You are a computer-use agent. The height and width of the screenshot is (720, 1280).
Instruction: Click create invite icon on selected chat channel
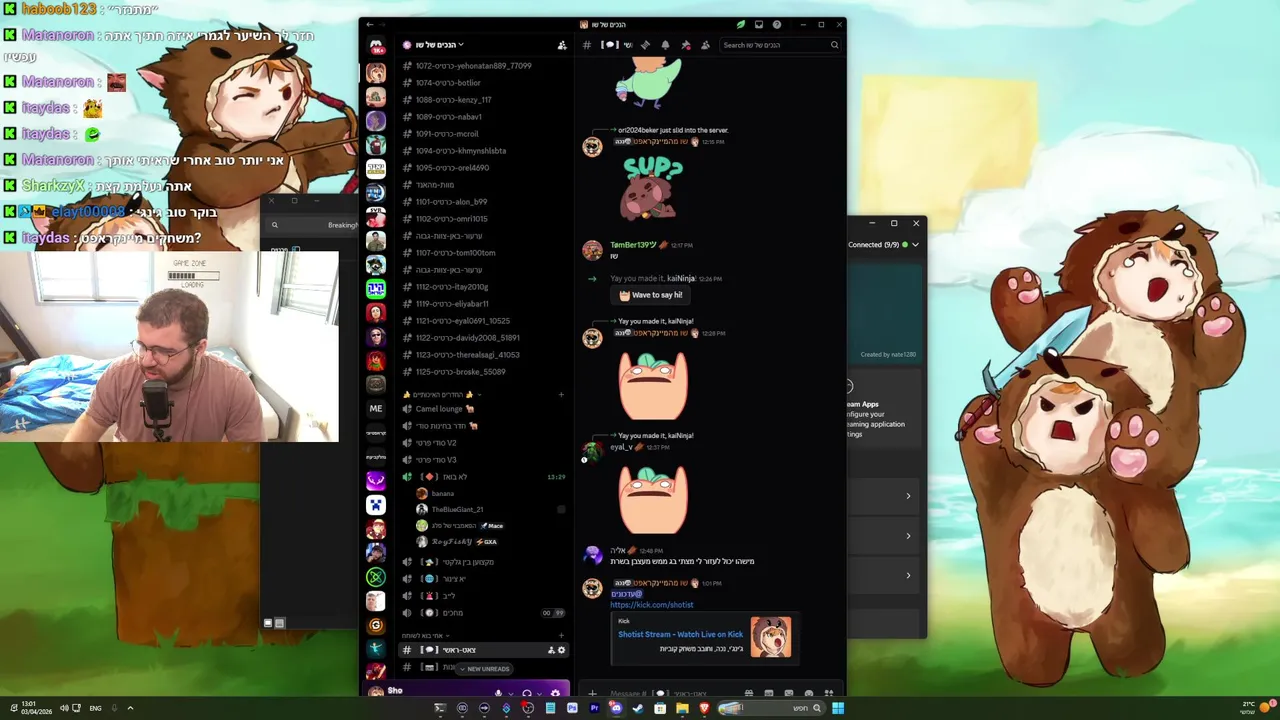tap(551, 650)
